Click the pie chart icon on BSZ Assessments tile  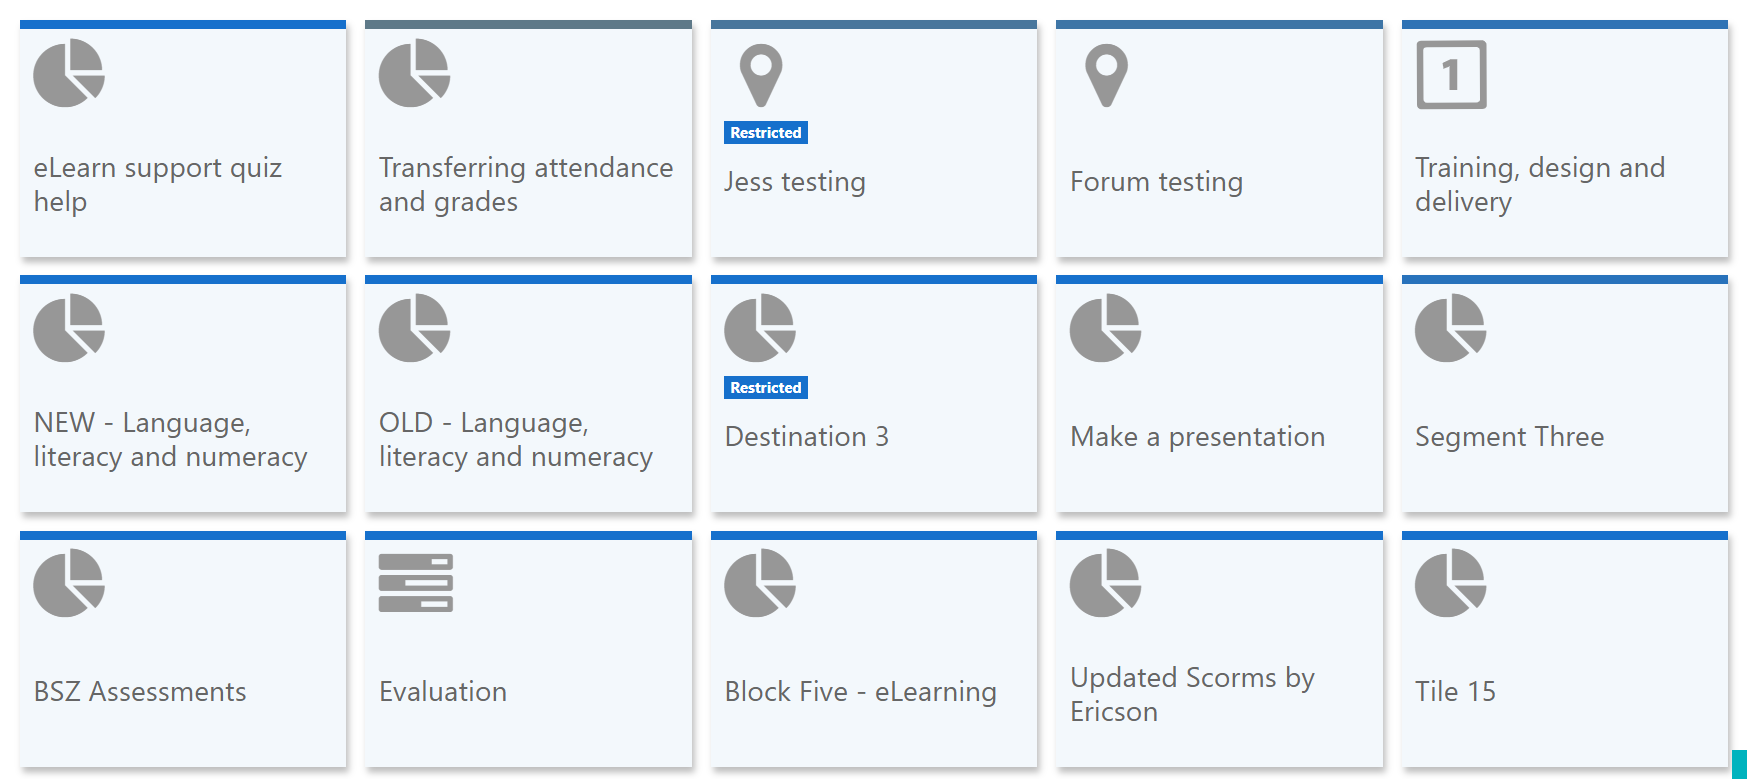pos(69,583)
